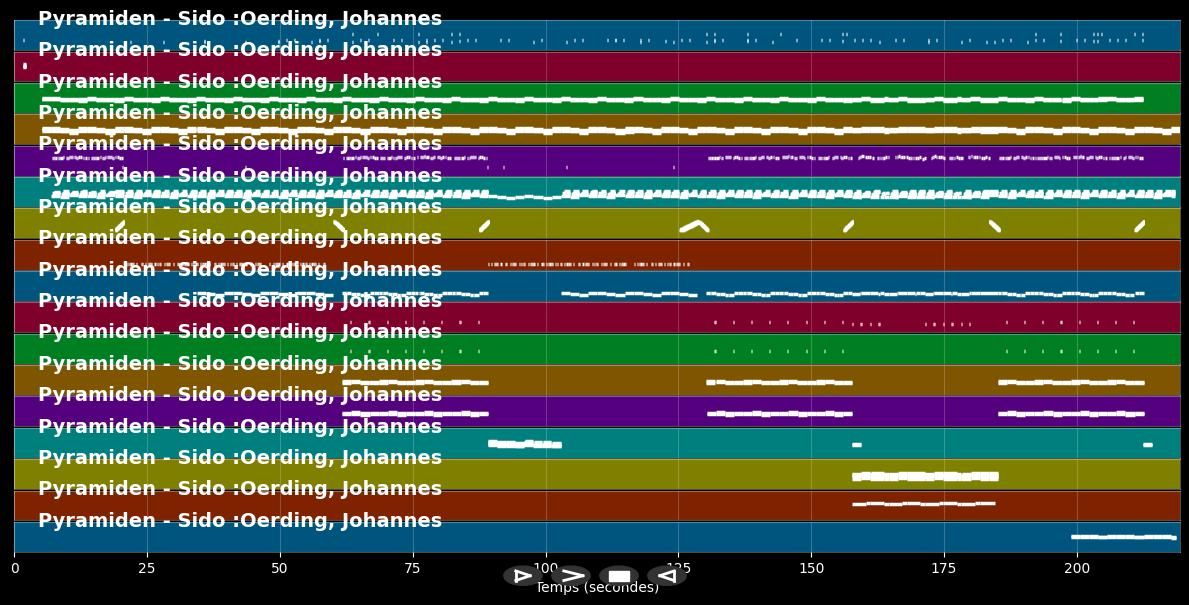Click the first Pyramiden - Sido track title
The width and height of the screenshot is (1189, 605).
pos(239,17)
